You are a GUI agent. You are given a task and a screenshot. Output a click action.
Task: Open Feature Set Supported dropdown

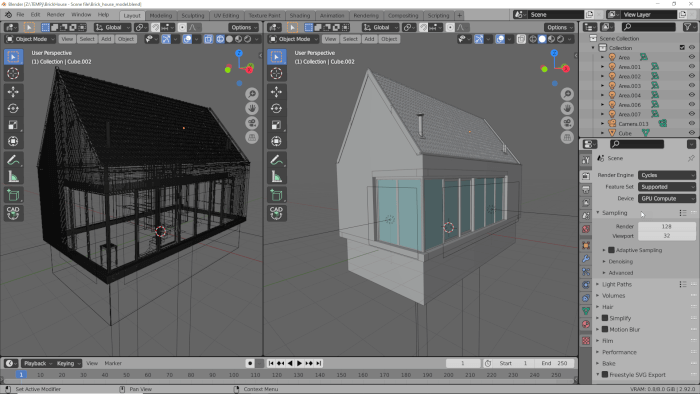pos(667,187)
